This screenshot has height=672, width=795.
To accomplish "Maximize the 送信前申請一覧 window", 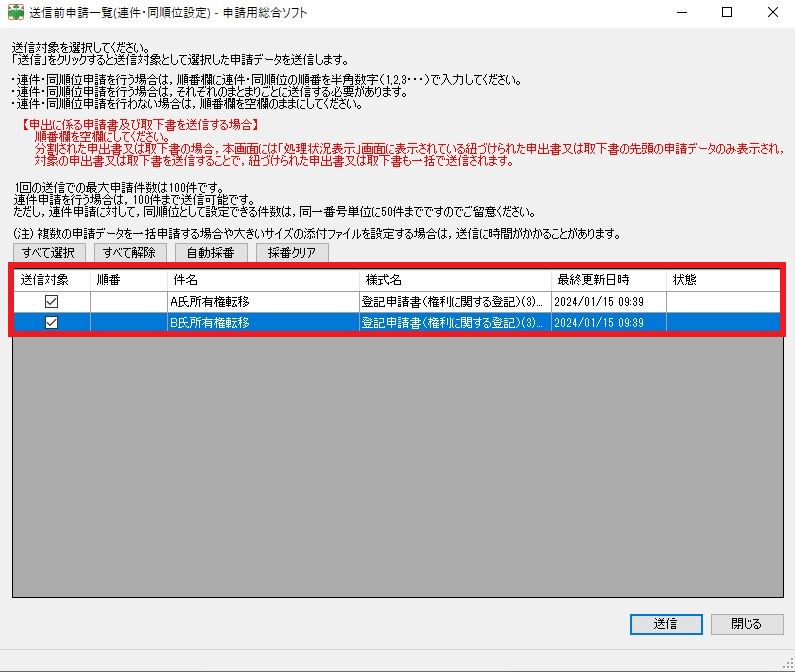I will coord(727,13).
